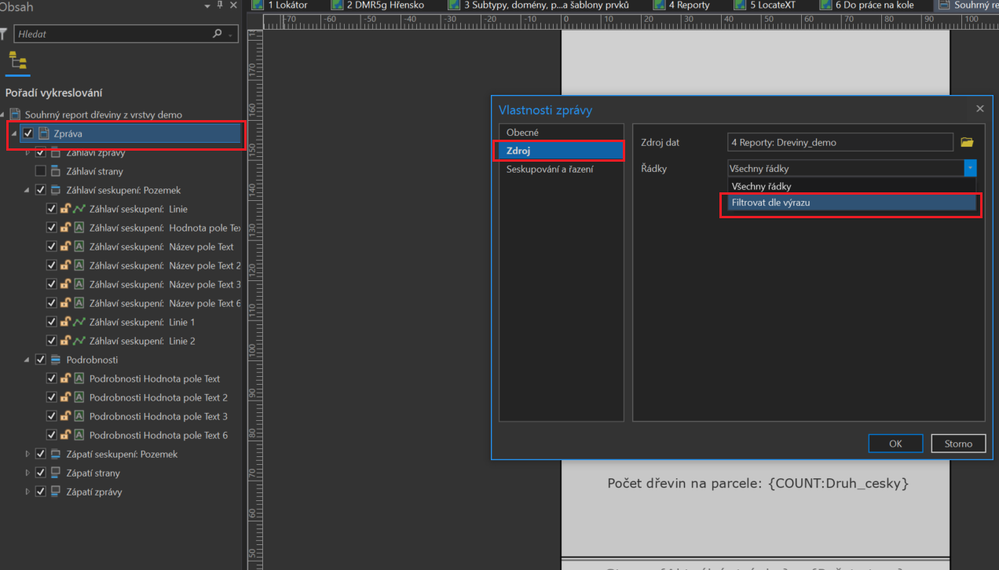
Task: Toggle checkbox of Záhlaví seskupení: Linie
Action: [x=52, y=209]
